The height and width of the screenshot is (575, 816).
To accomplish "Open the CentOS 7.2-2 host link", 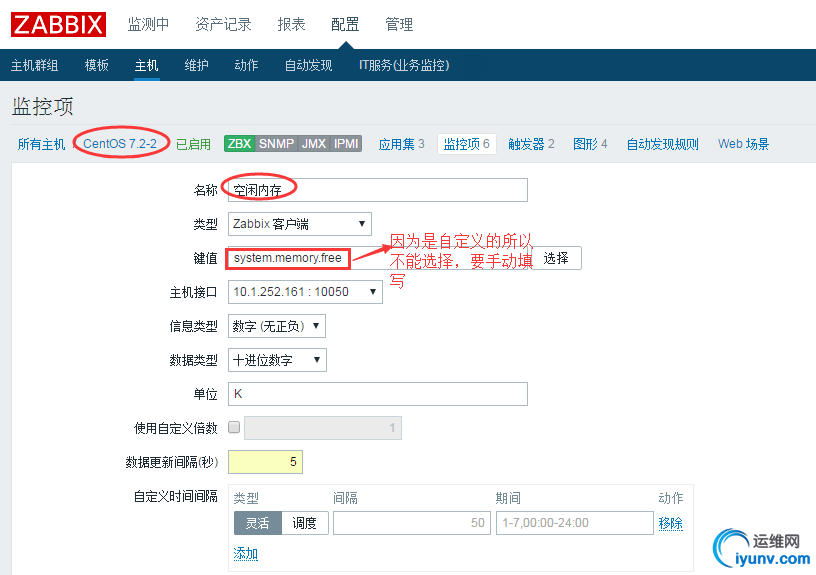I will click(120, 144).
